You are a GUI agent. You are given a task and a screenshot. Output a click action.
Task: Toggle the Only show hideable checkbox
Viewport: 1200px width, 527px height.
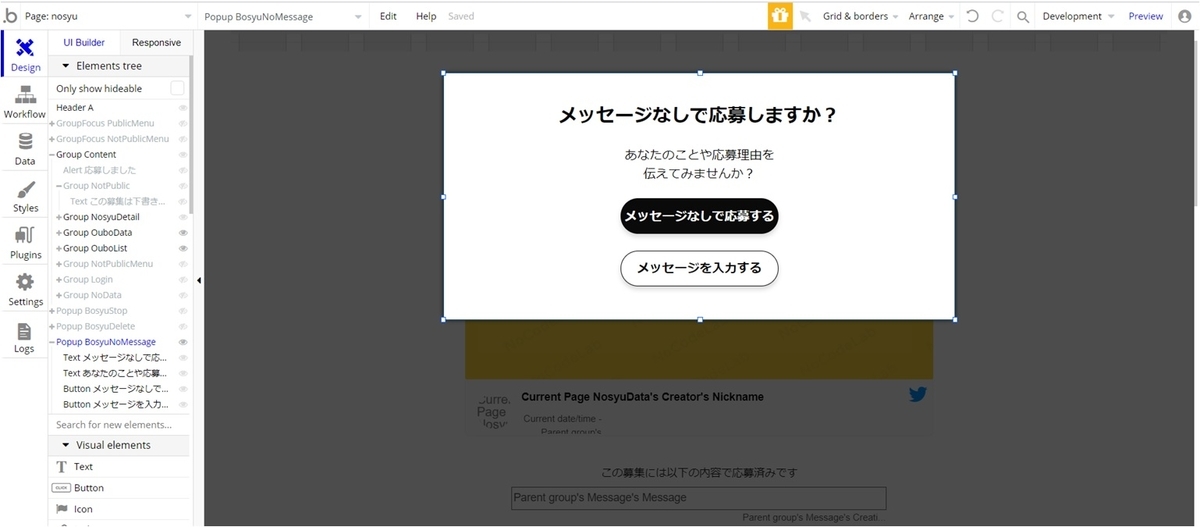(x=177, y=88)
